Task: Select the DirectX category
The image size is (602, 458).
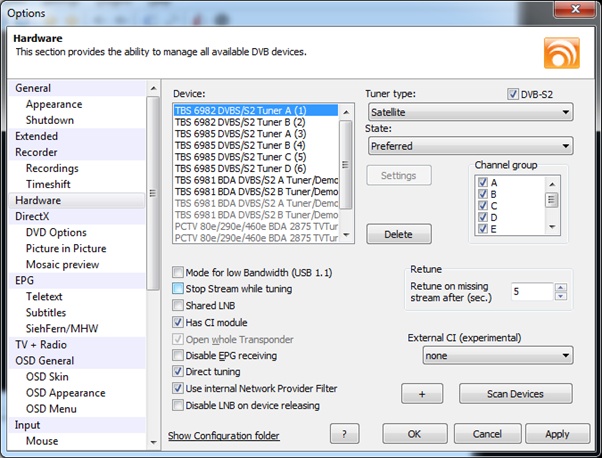Action: 77,217
